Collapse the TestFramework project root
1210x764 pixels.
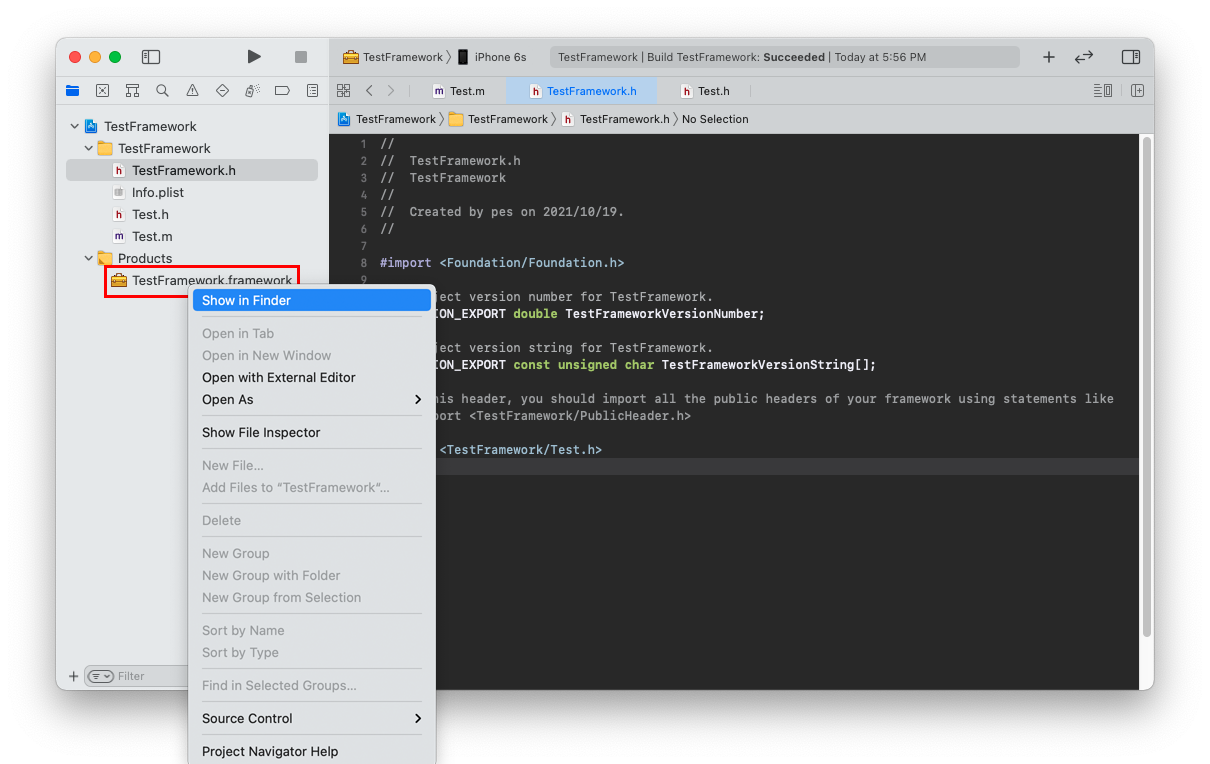74,127
